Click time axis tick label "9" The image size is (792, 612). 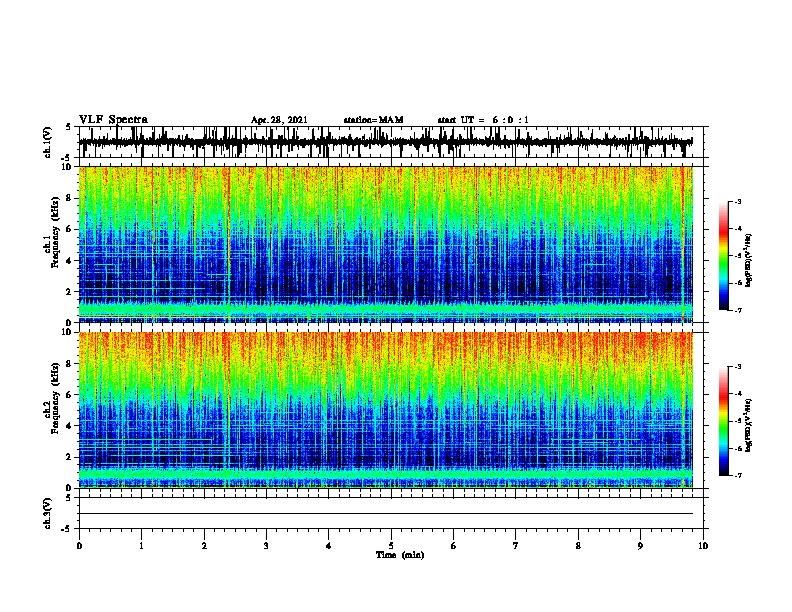(640, 546)
